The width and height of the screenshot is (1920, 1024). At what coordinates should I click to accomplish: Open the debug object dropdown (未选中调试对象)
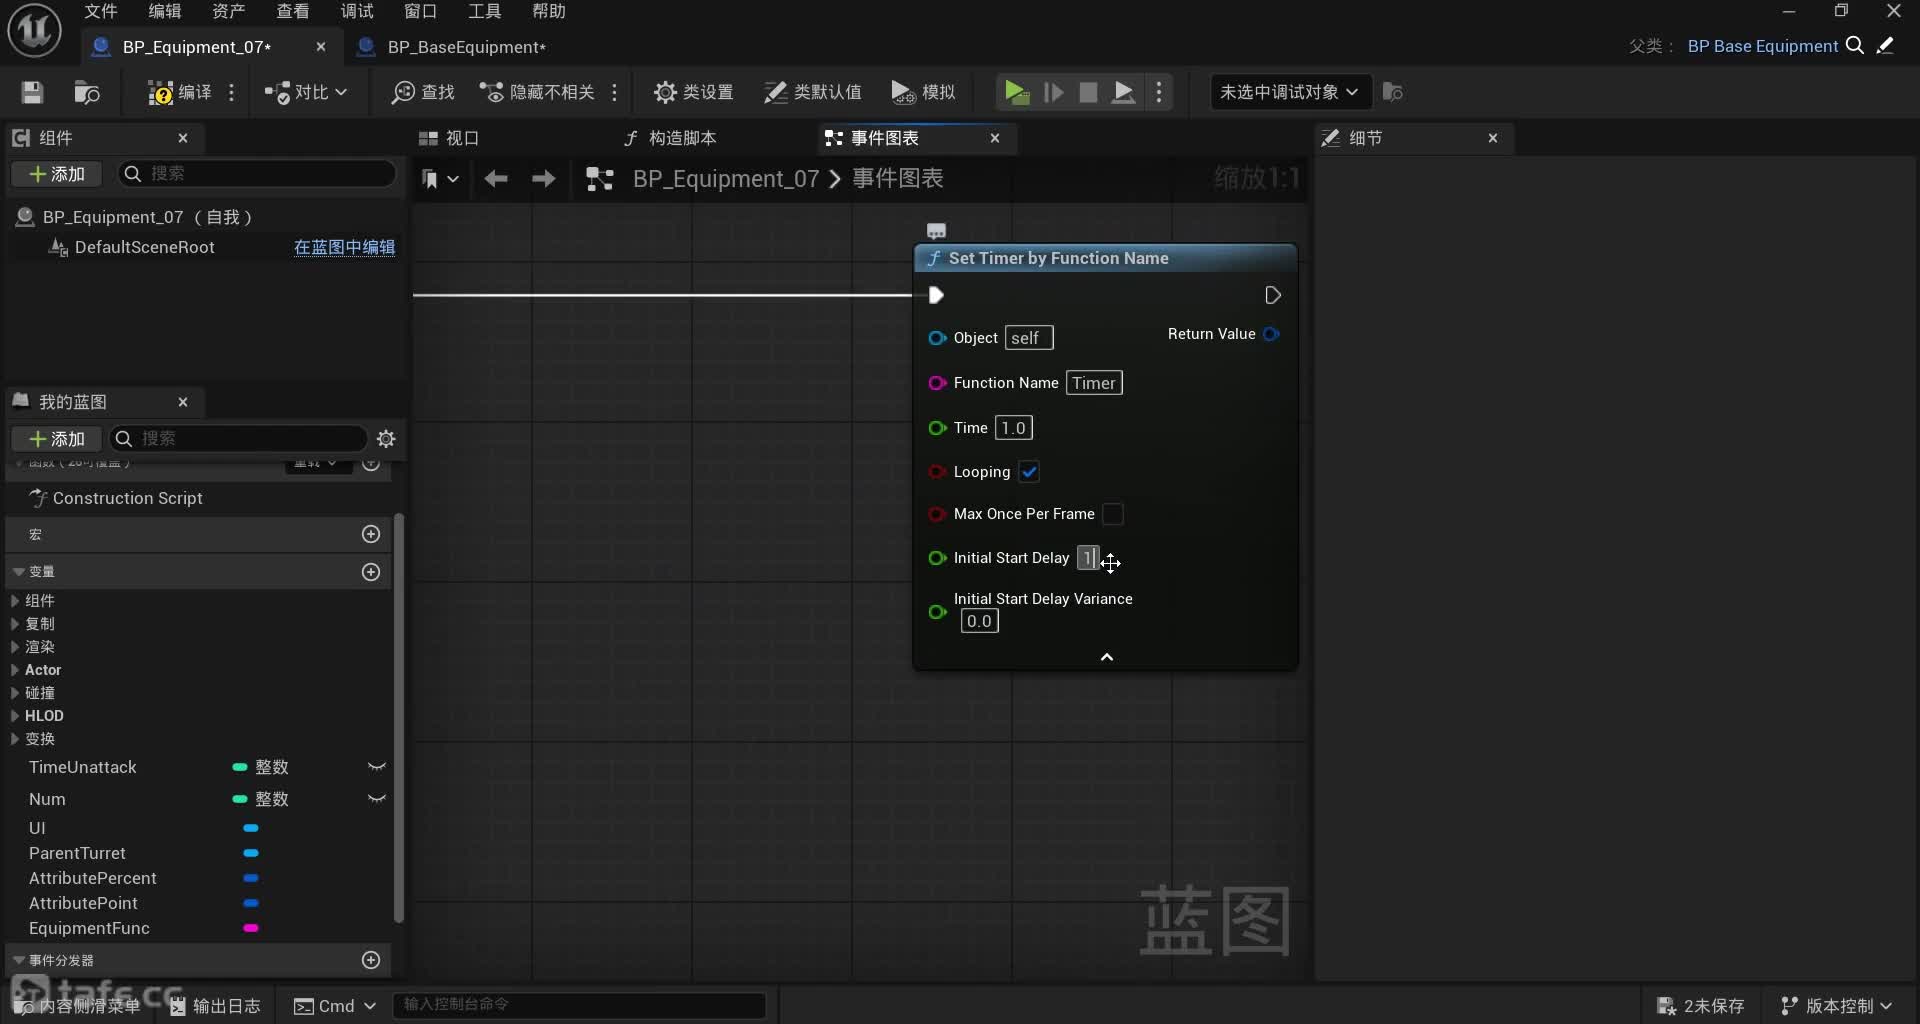click(x=1288, y=92)
